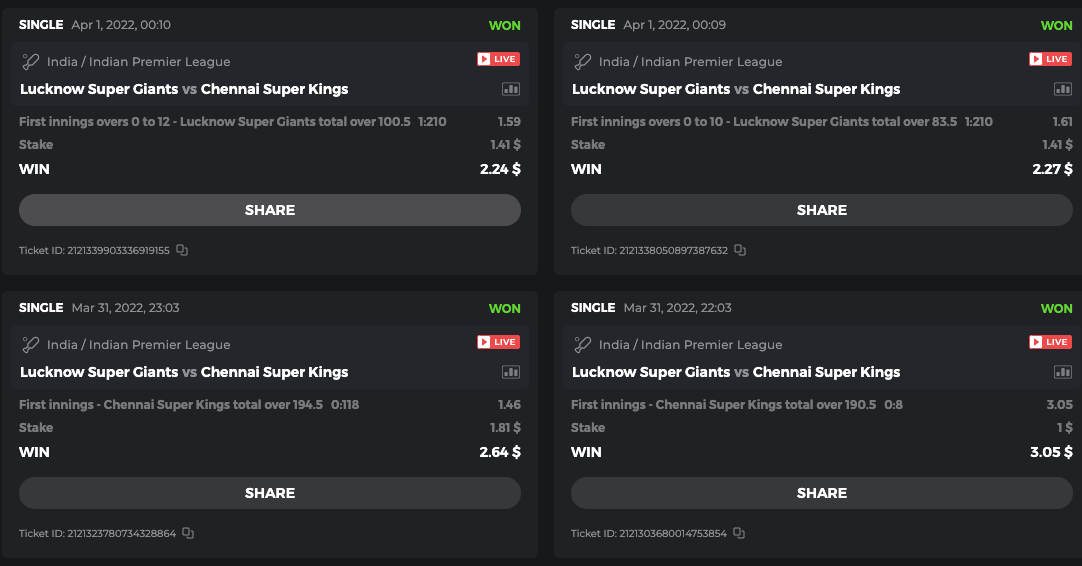
Task: Click the LIVE badge on the 00:09 bet
Action: click(1050, 59)
